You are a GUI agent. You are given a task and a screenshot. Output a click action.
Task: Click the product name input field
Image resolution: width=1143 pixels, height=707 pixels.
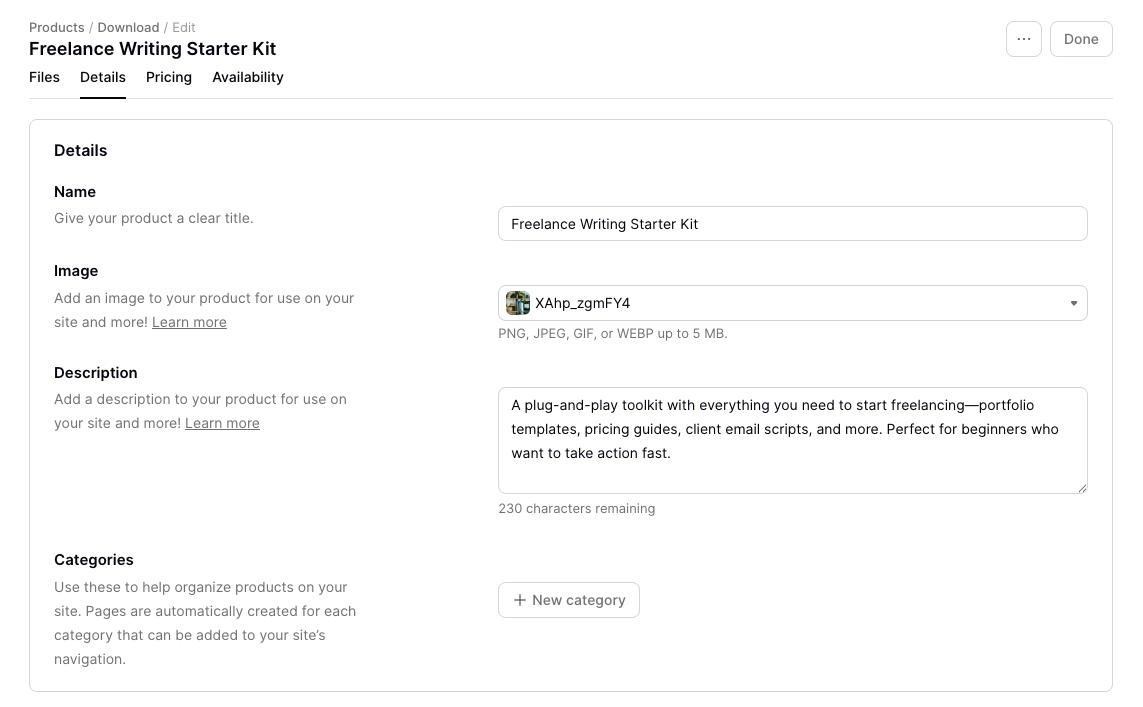792,223
